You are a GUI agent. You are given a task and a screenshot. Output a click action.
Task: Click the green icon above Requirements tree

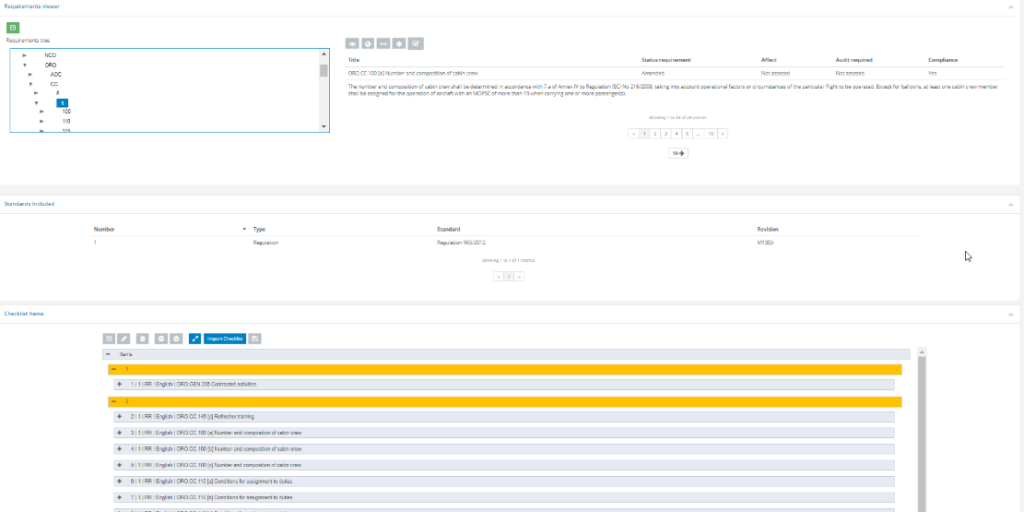pyautogui.click(x=13, y=26)
